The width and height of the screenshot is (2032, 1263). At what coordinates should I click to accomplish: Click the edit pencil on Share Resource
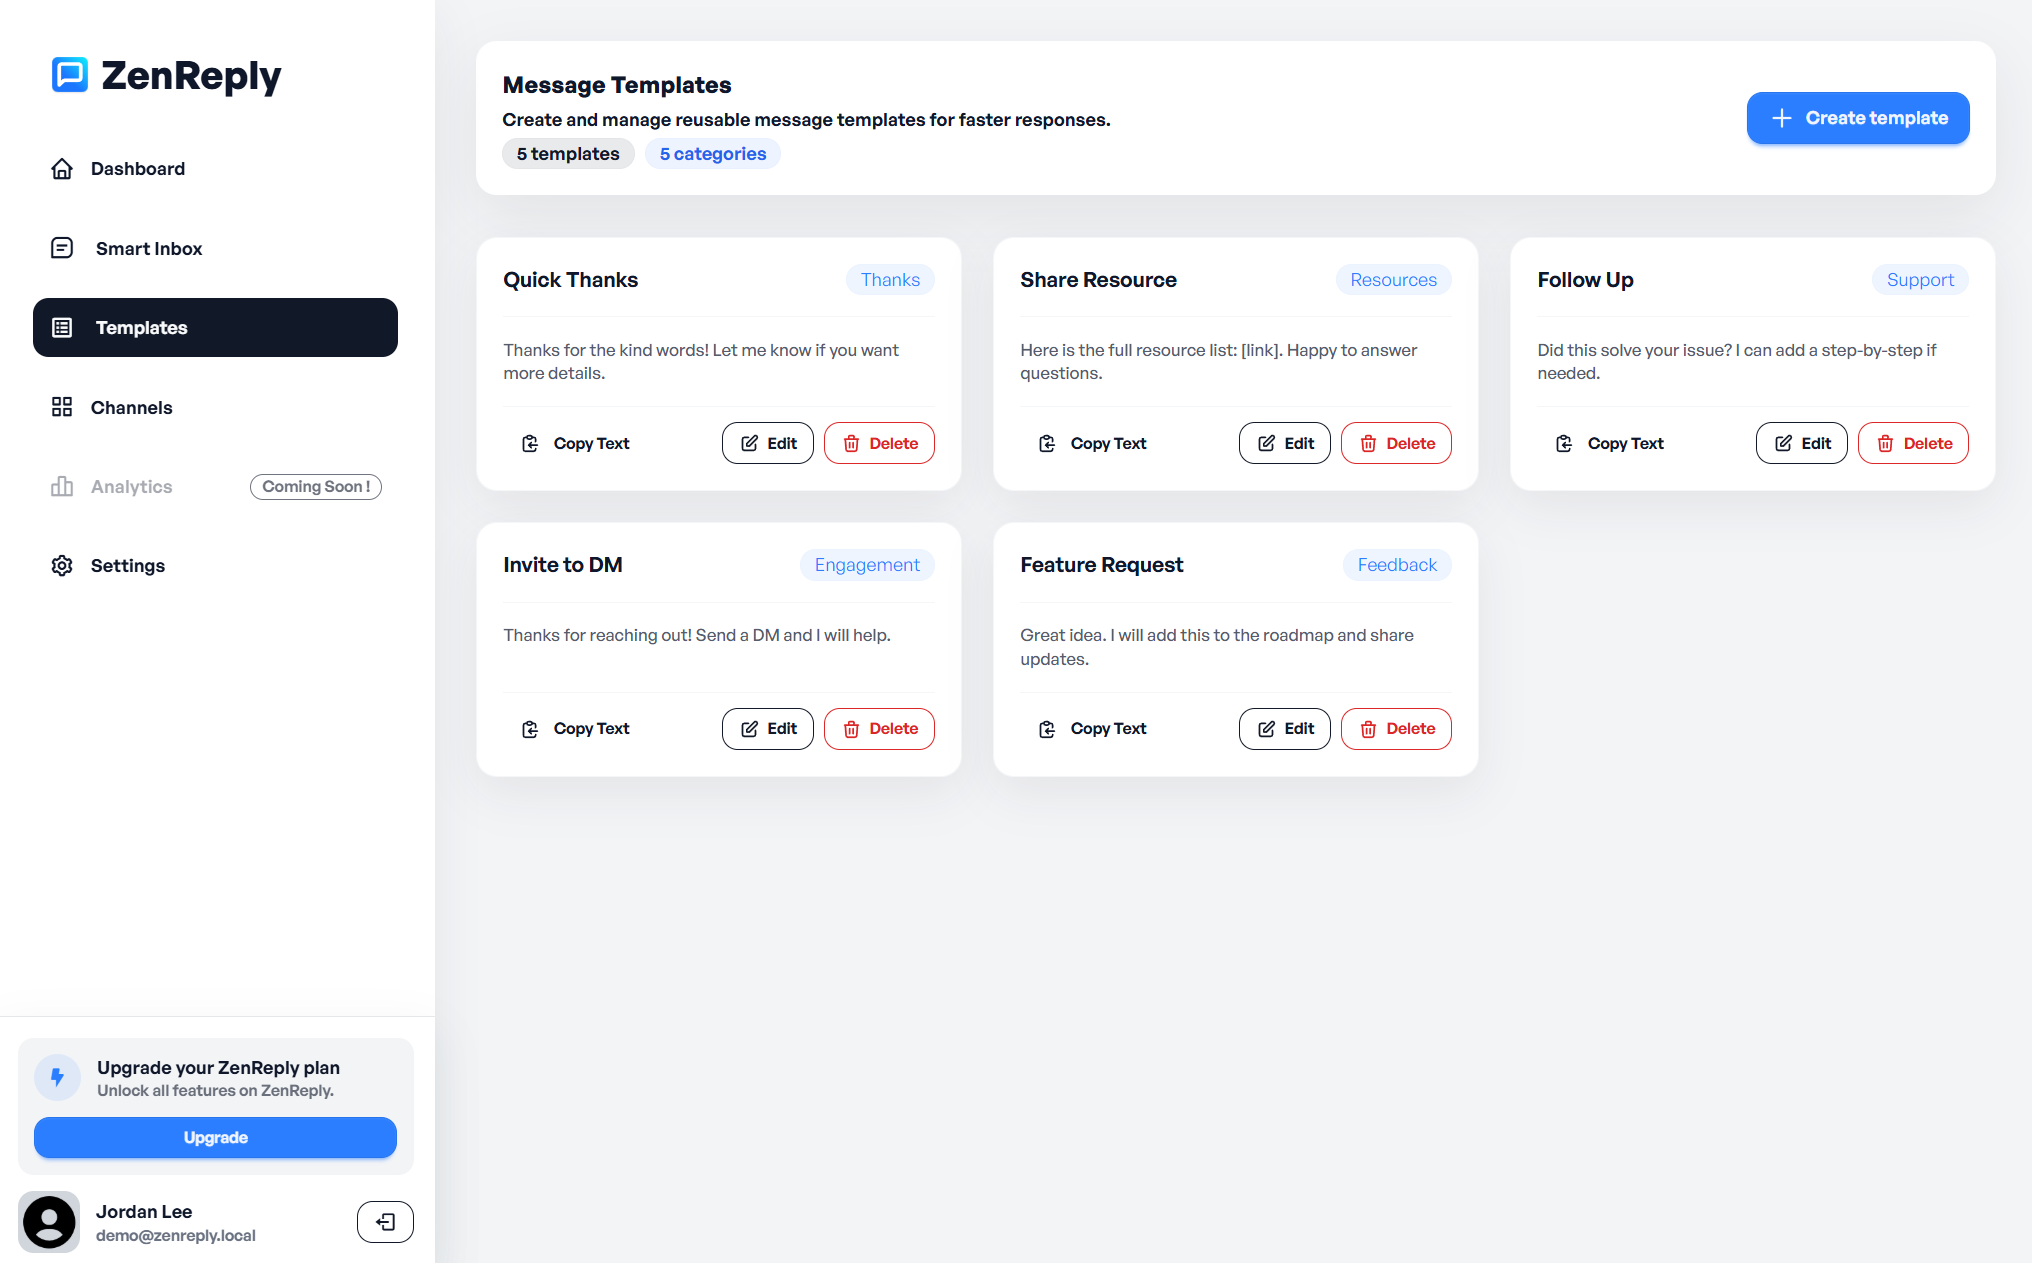tap(1266, 443)
